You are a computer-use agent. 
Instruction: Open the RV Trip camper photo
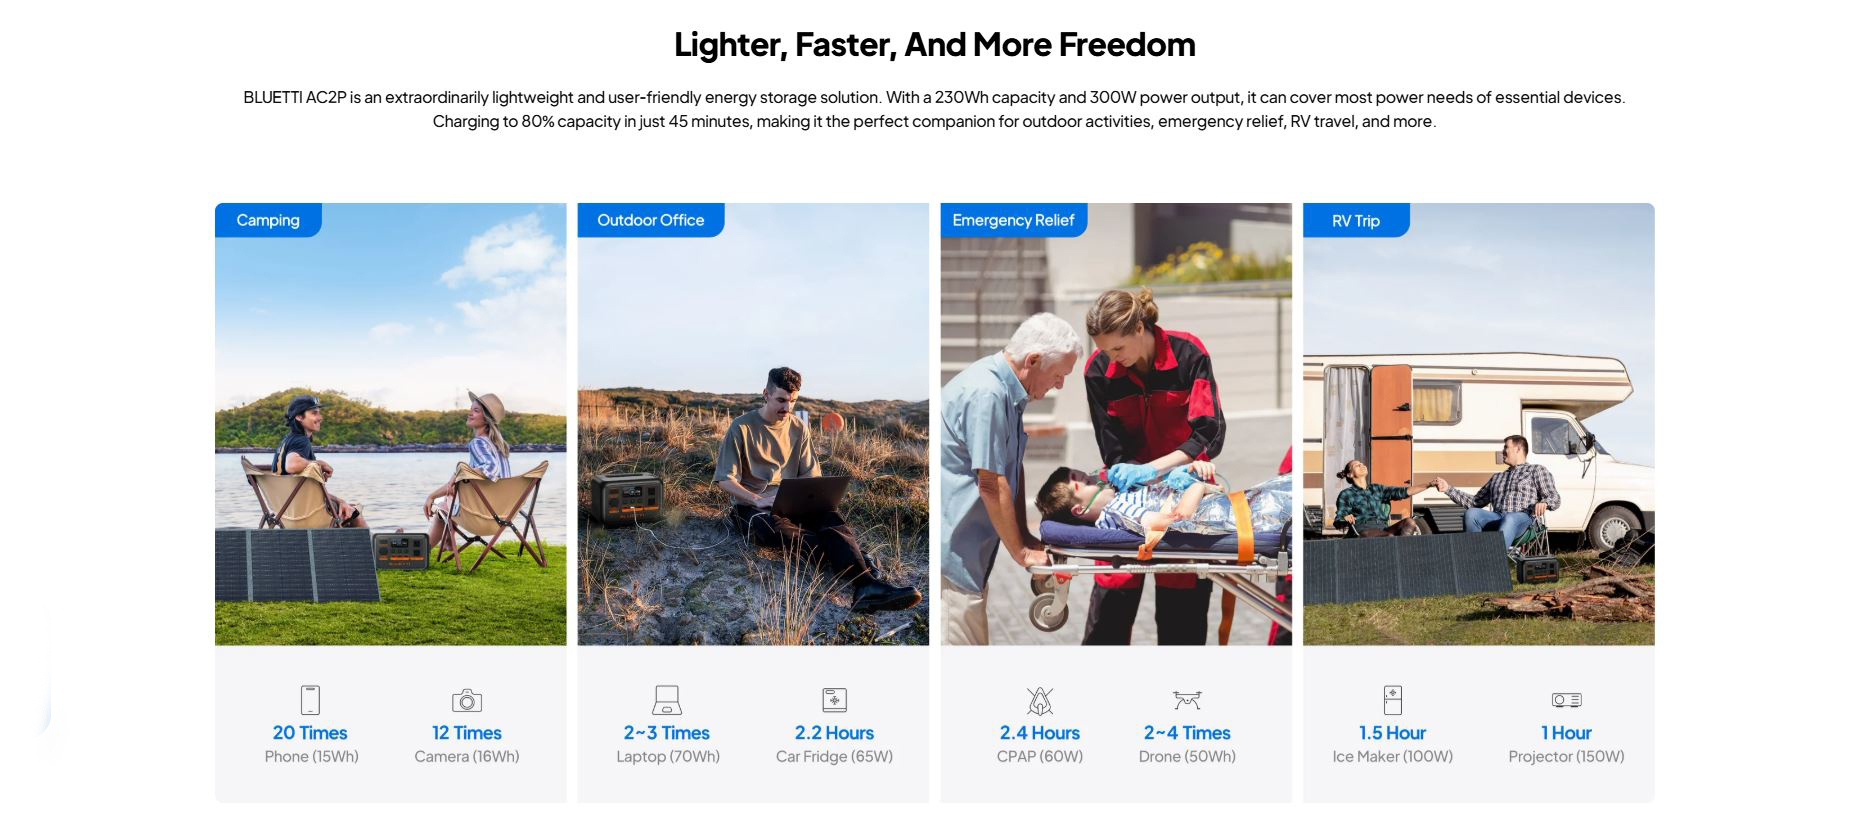coord(1478,440)
